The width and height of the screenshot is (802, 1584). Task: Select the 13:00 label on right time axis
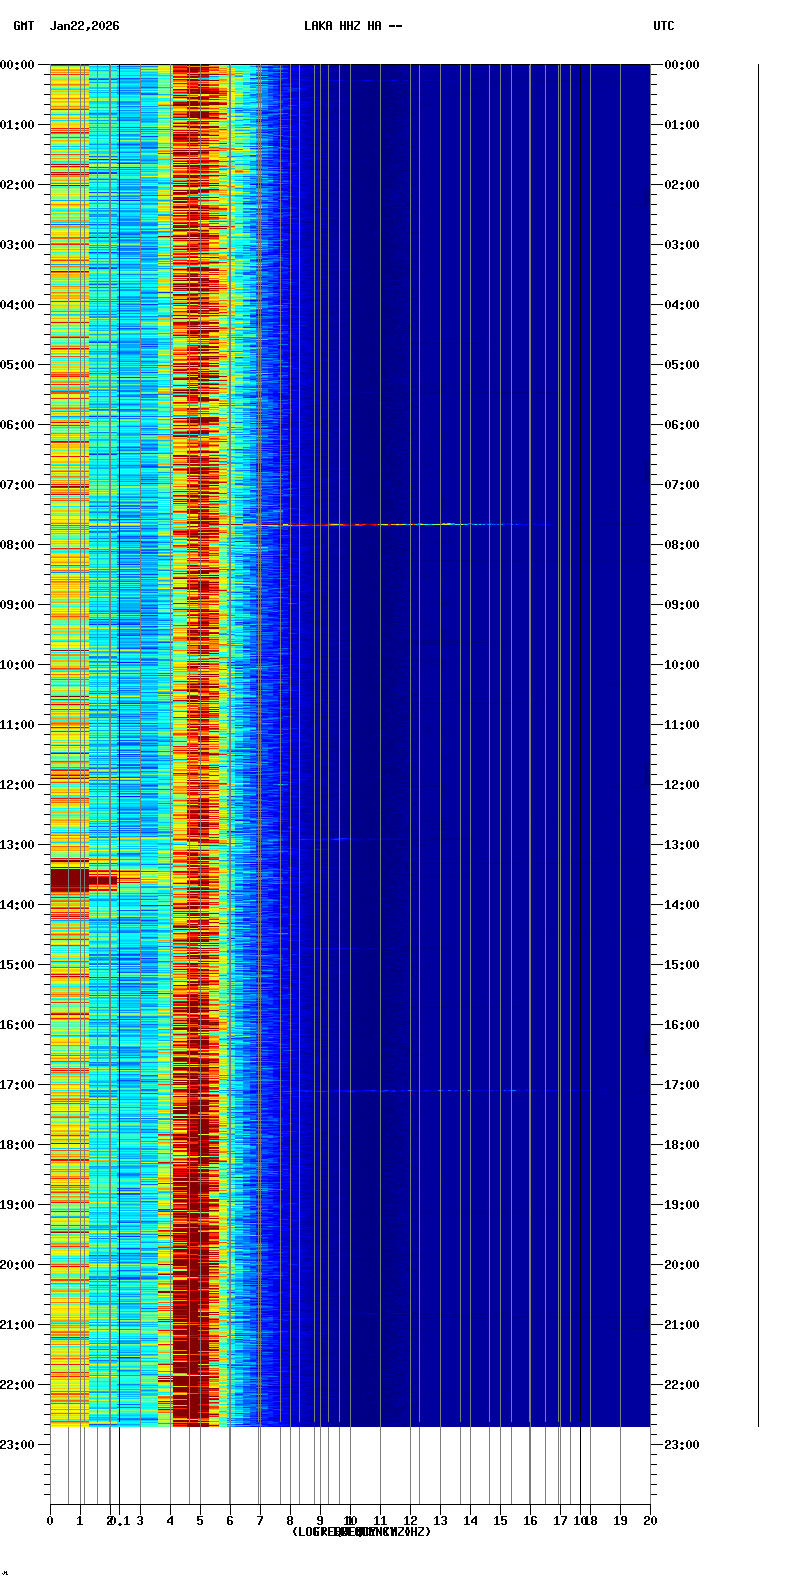point(682,845)
